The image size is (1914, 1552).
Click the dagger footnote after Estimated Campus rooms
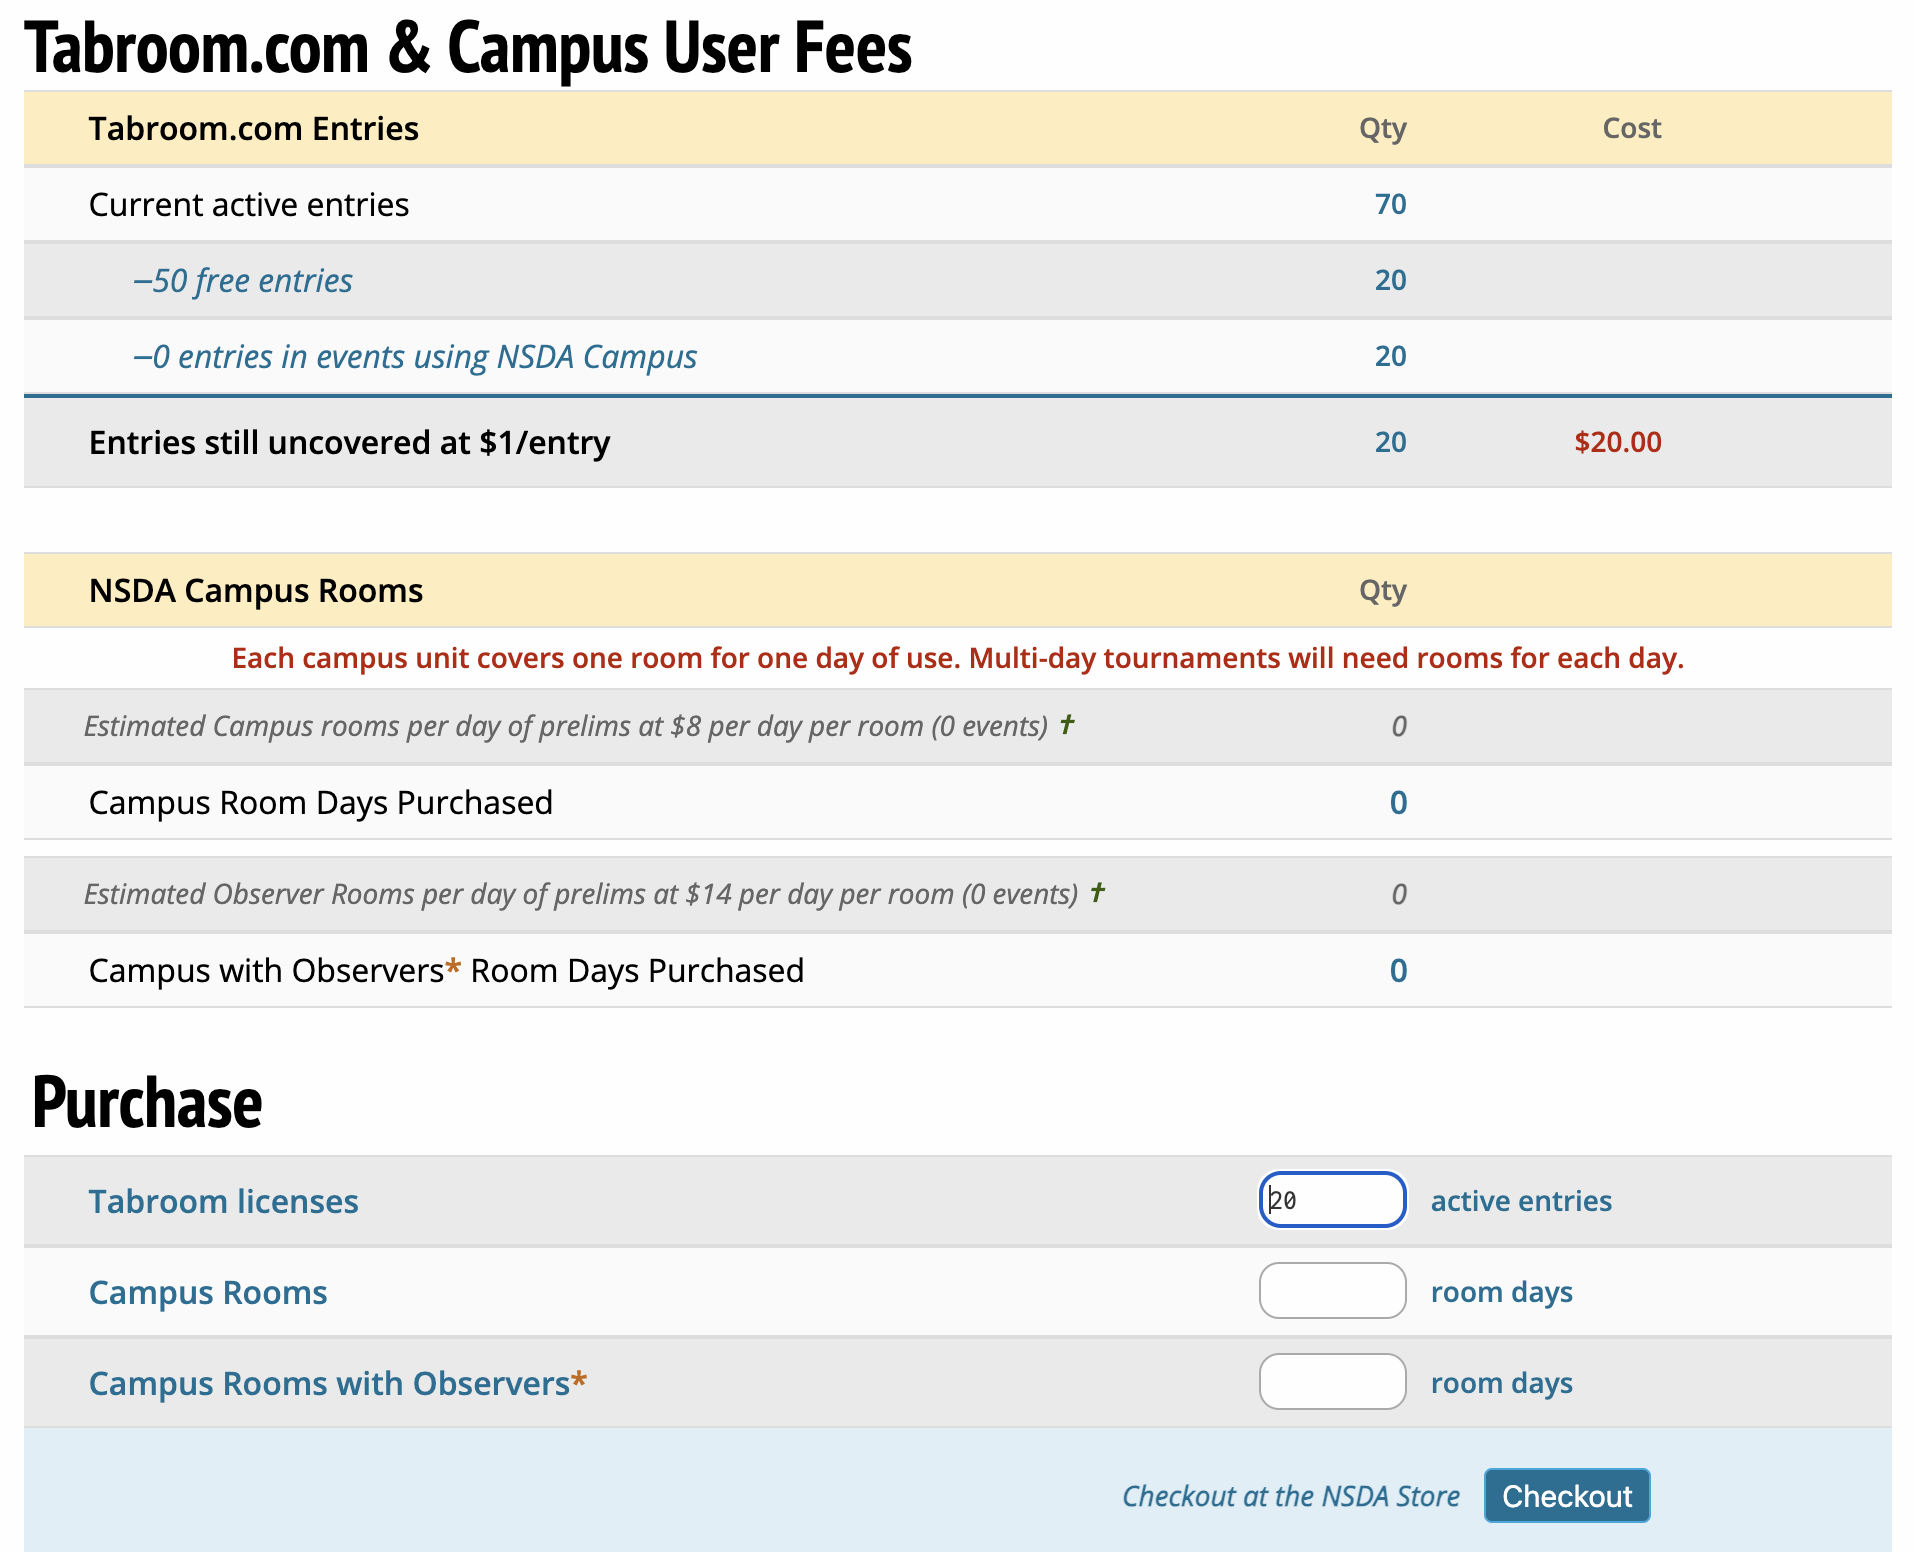pyautogui.click(x=1067, y=723)
